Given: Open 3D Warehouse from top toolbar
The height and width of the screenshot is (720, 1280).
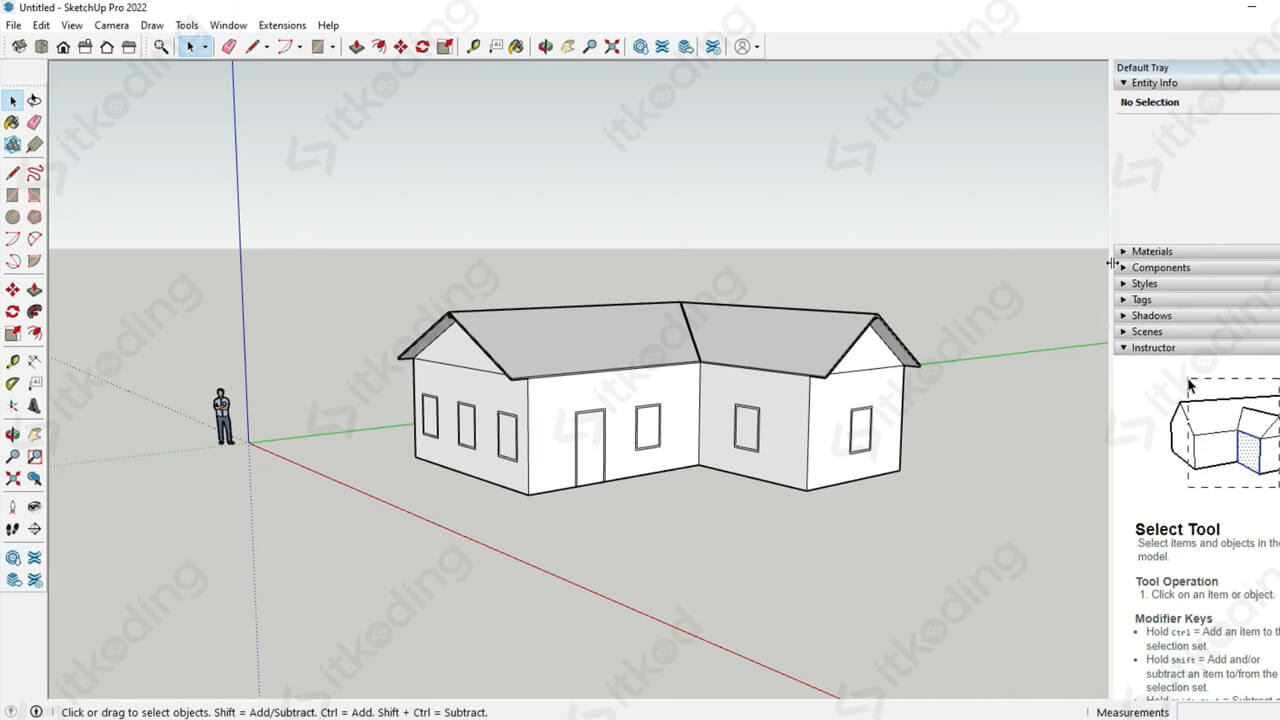Looking at the screenshot, I should click(641, 46).
